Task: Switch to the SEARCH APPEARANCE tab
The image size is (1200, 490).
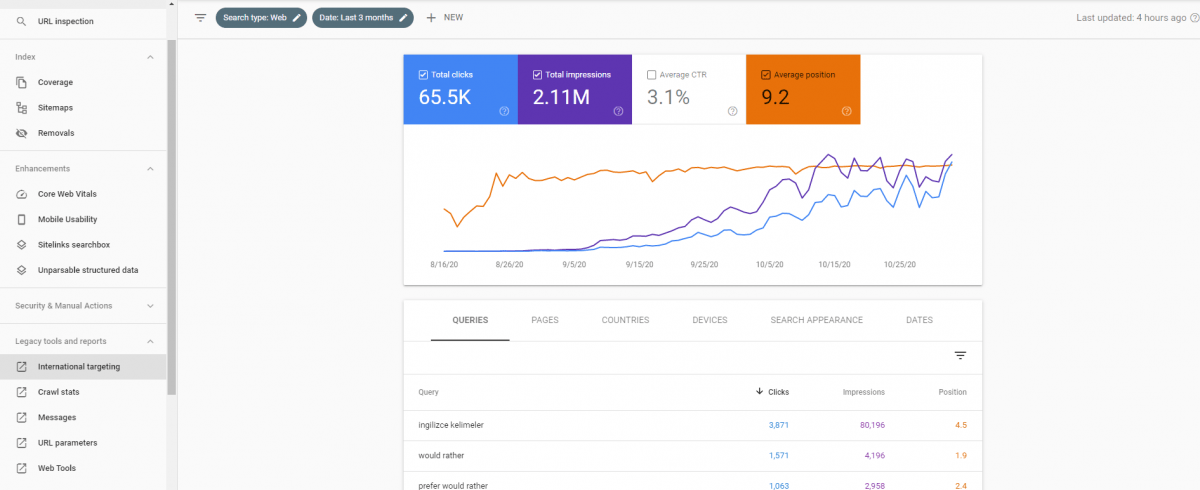Action: pos(817,320)
